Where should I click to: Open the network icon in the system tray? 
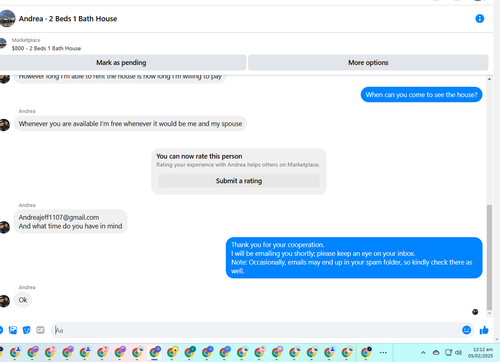point(449,352)
